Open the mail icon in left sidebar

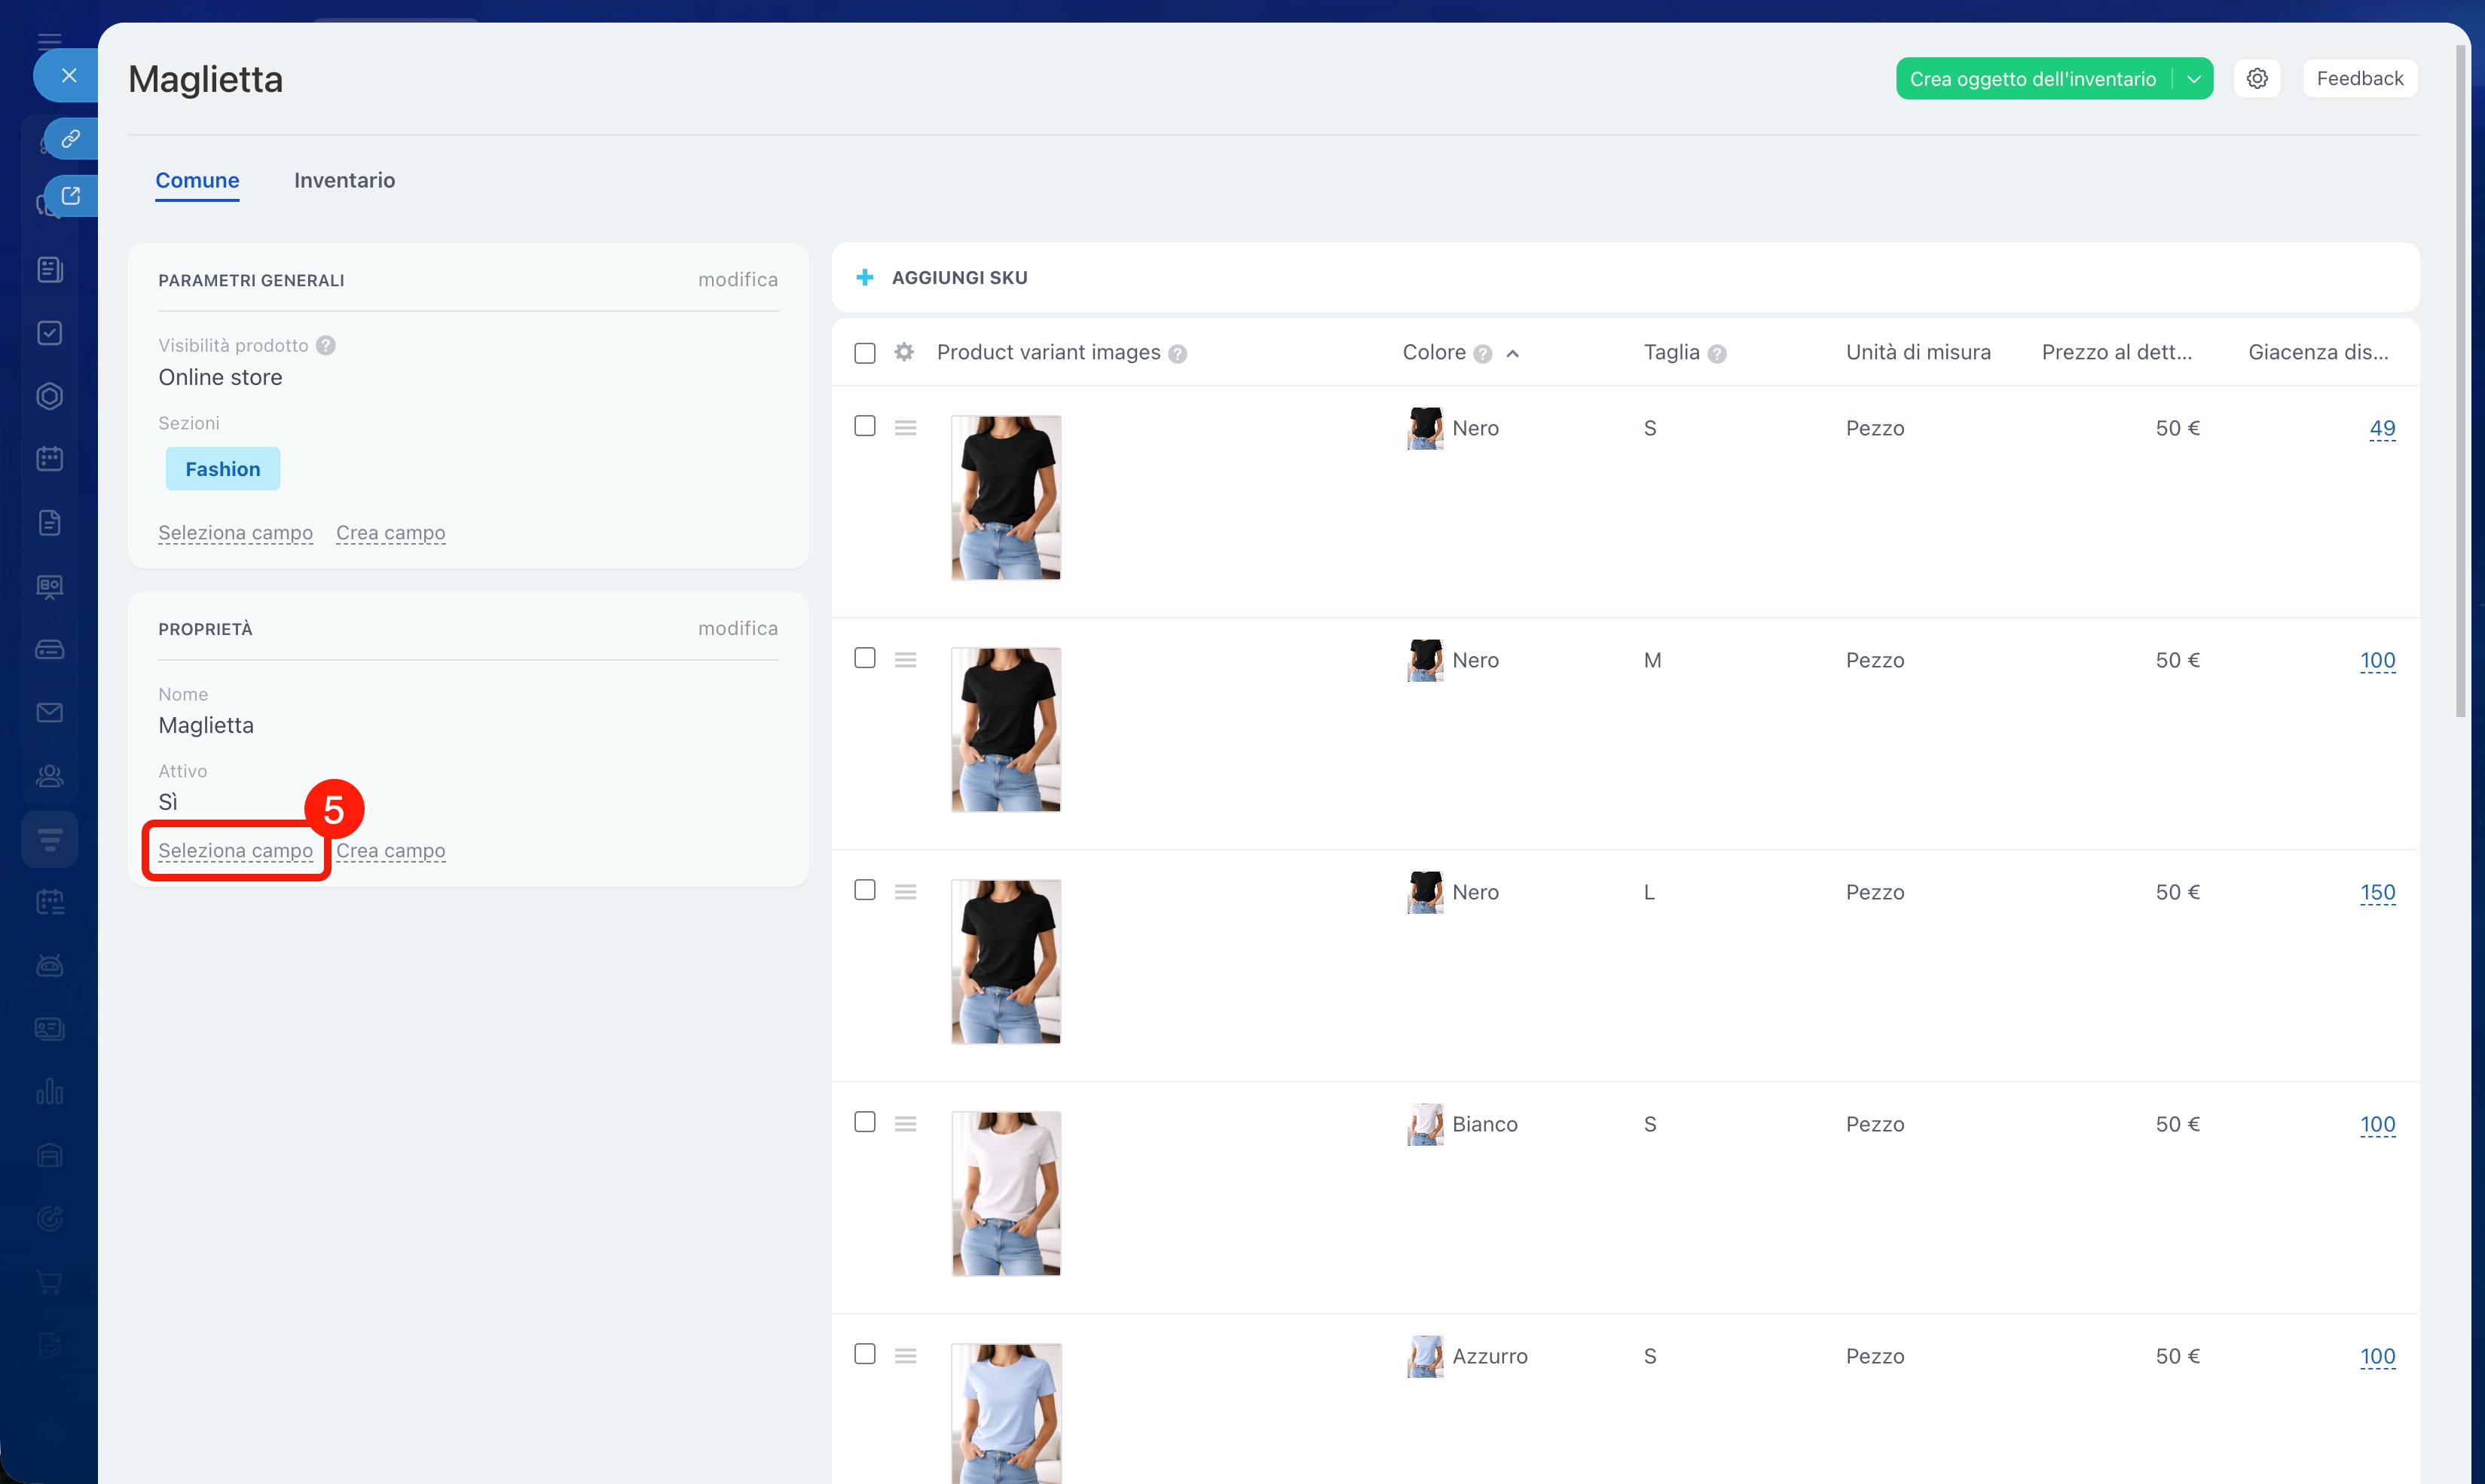[49, 712]
